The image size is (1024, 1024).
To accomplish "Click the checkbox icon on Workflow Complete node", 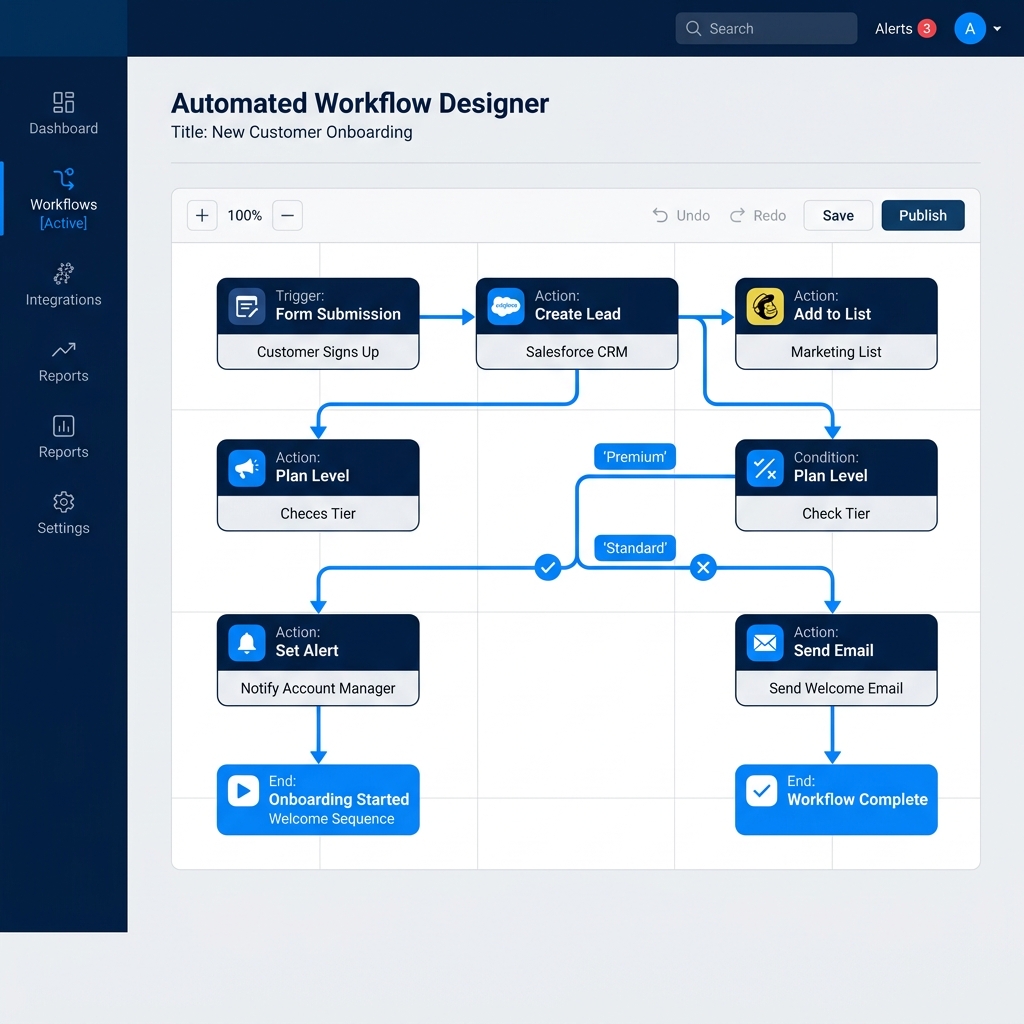I will coord(762,791).
